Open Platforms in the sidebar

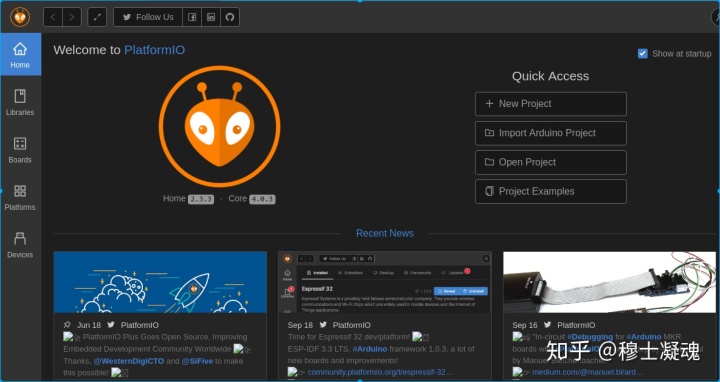pyautogui.click(x=20, y=197)
